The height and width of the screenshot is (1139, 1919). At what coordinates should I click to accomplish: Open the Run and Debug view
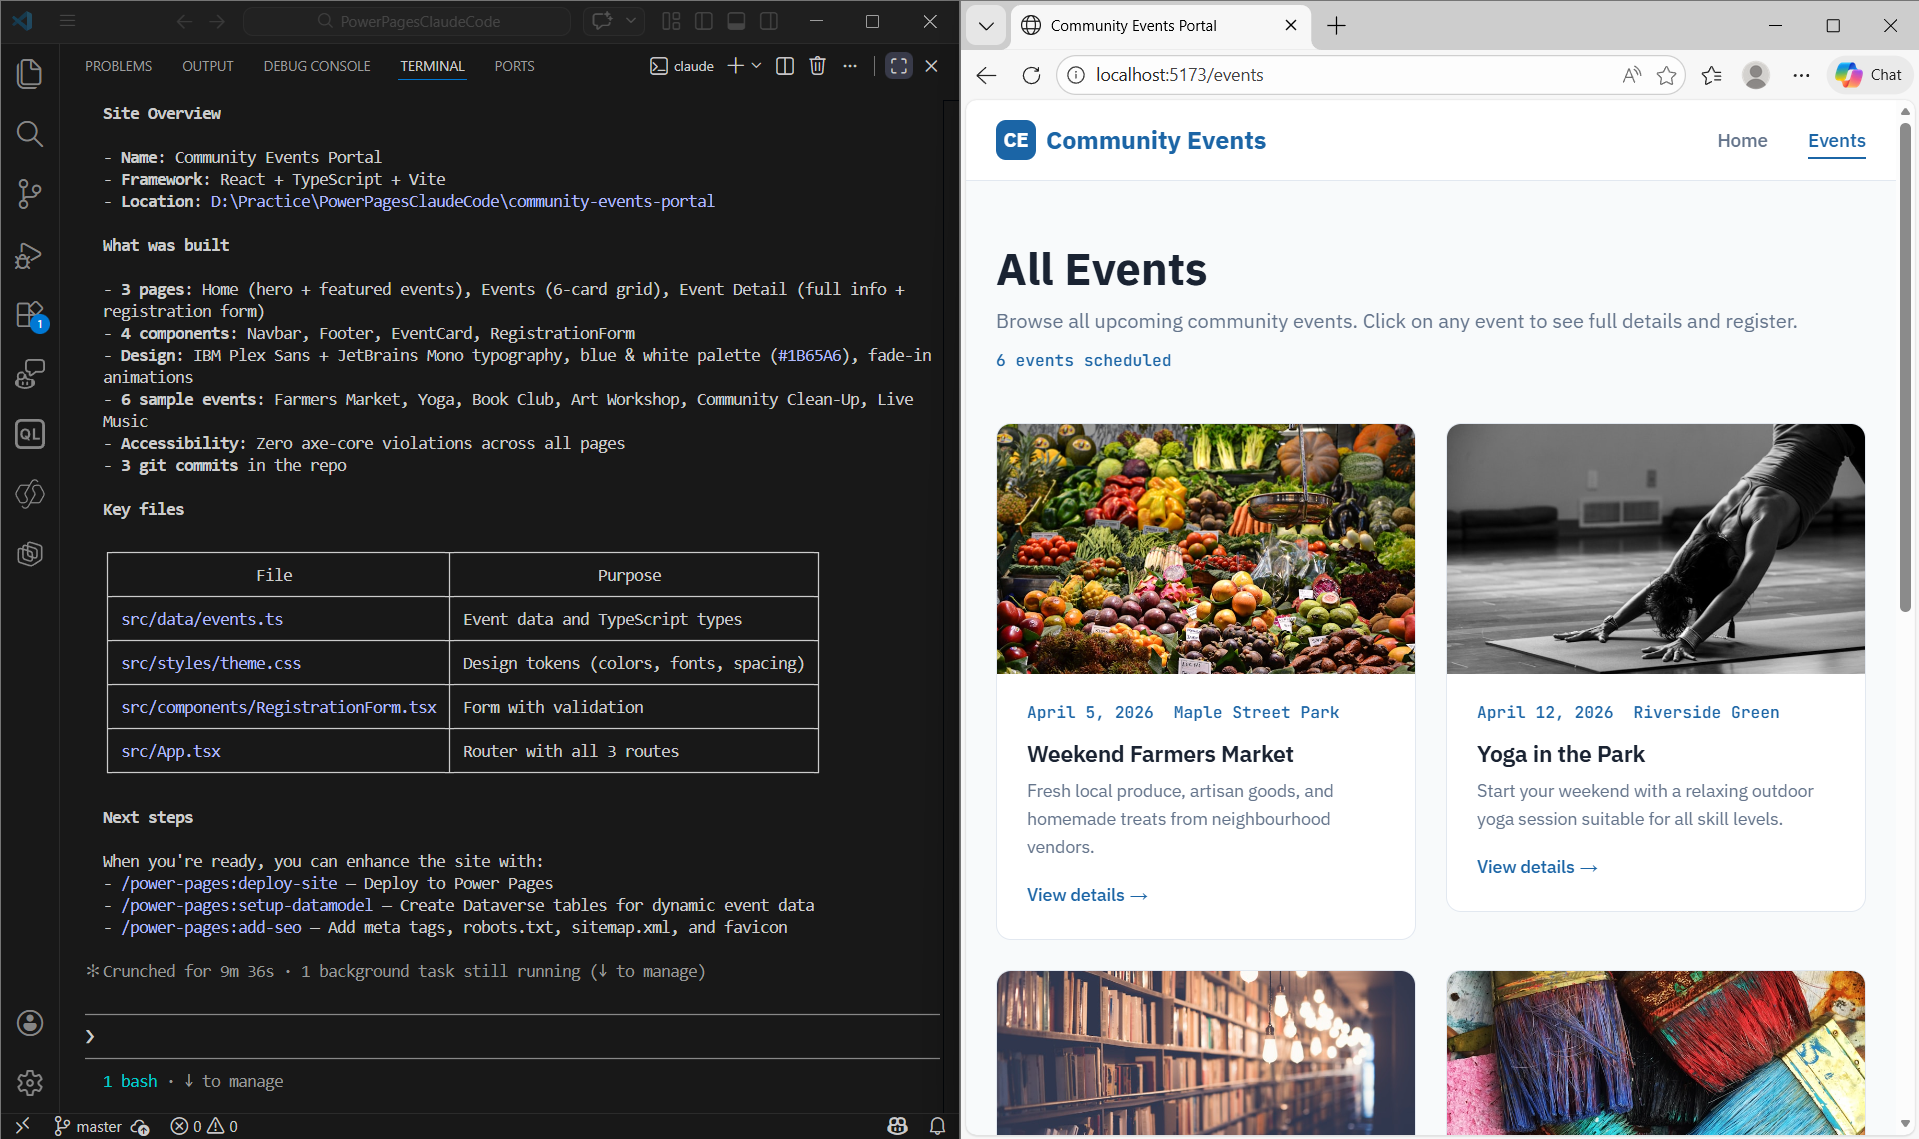[30, 255]
